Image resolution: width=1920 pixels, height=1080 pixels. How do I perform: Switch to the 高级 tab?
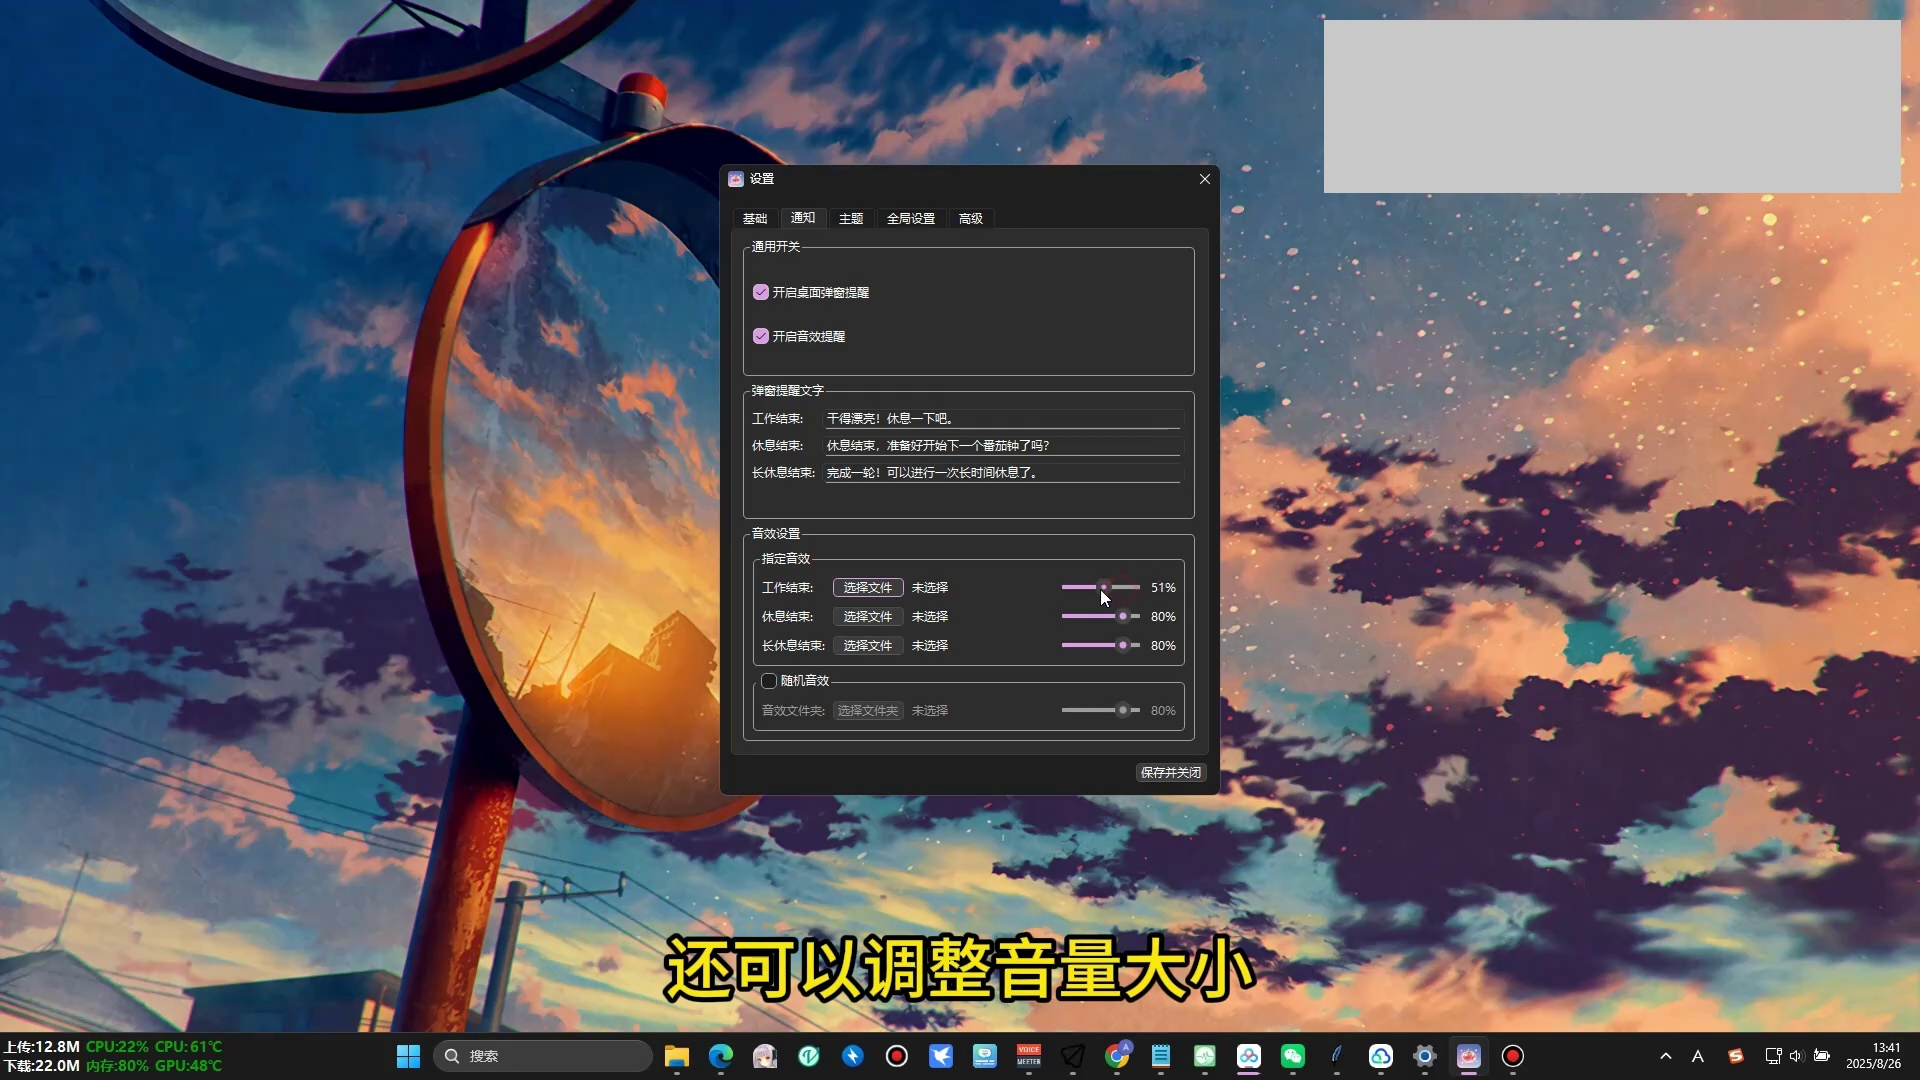970,218
